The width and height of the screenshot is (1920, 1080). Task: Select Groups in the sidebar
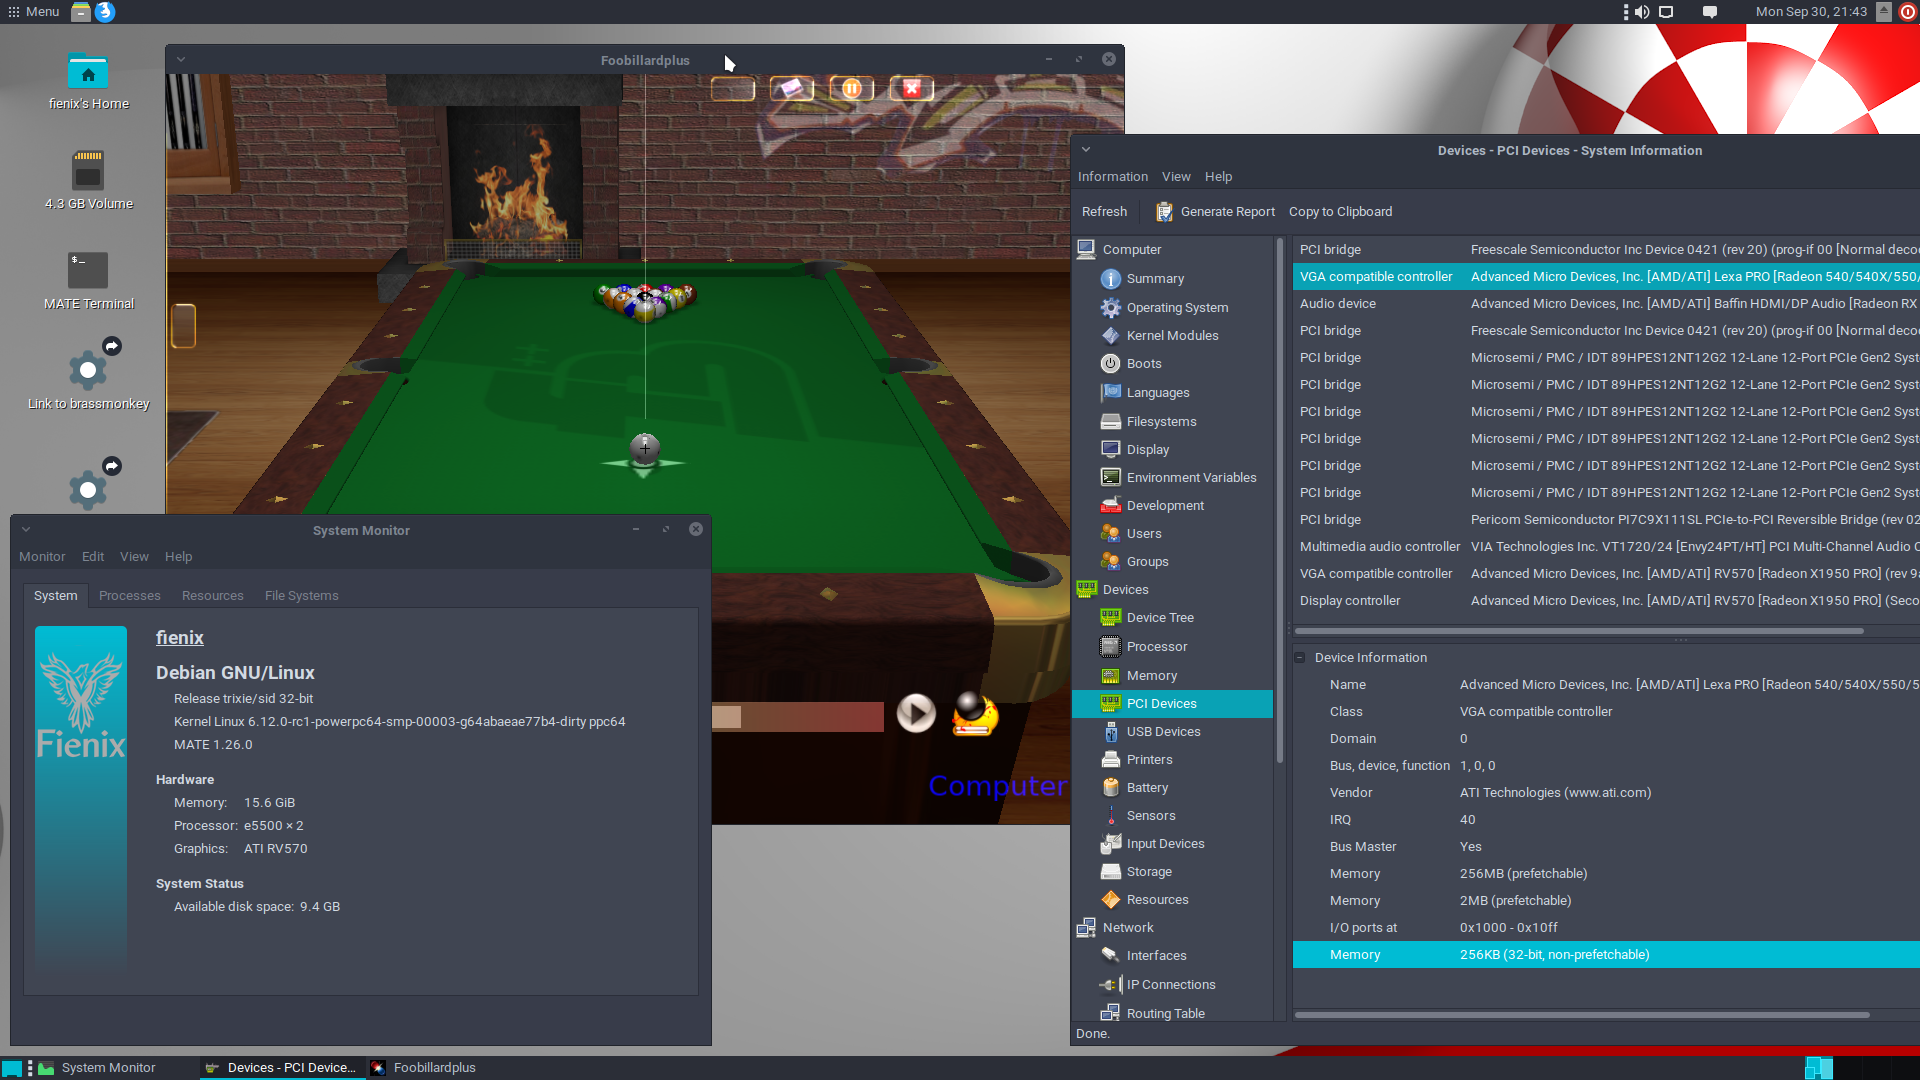[1147, 562]
